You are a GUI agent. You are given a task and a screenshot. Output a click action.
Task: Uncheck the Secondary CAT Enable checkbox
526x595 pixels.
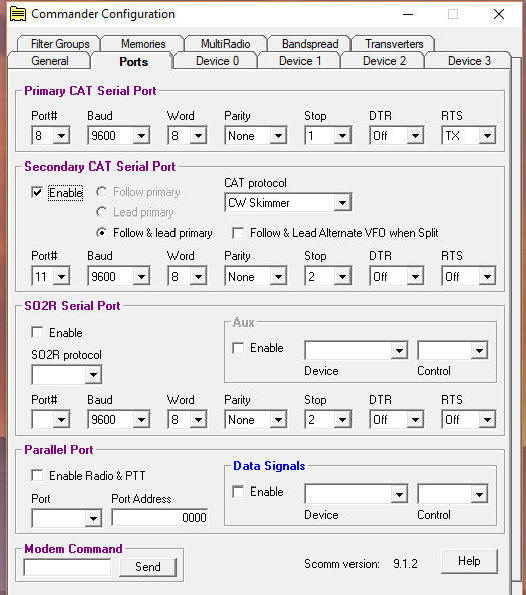(37, 192)
